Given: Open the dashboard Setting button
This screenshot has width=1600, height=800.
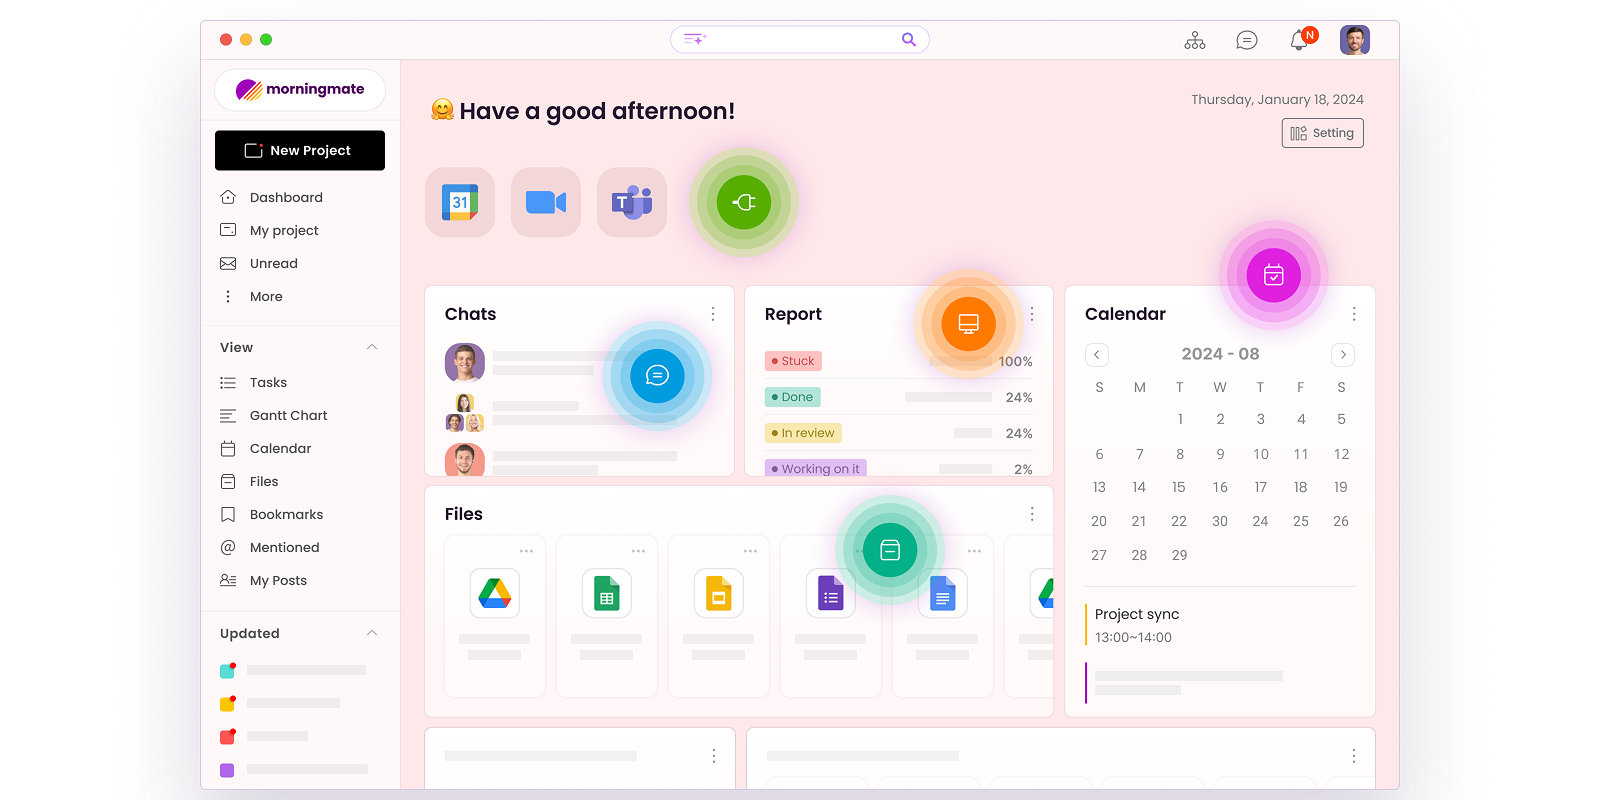Looking at the screenshot, I should tap(1322, 133).
